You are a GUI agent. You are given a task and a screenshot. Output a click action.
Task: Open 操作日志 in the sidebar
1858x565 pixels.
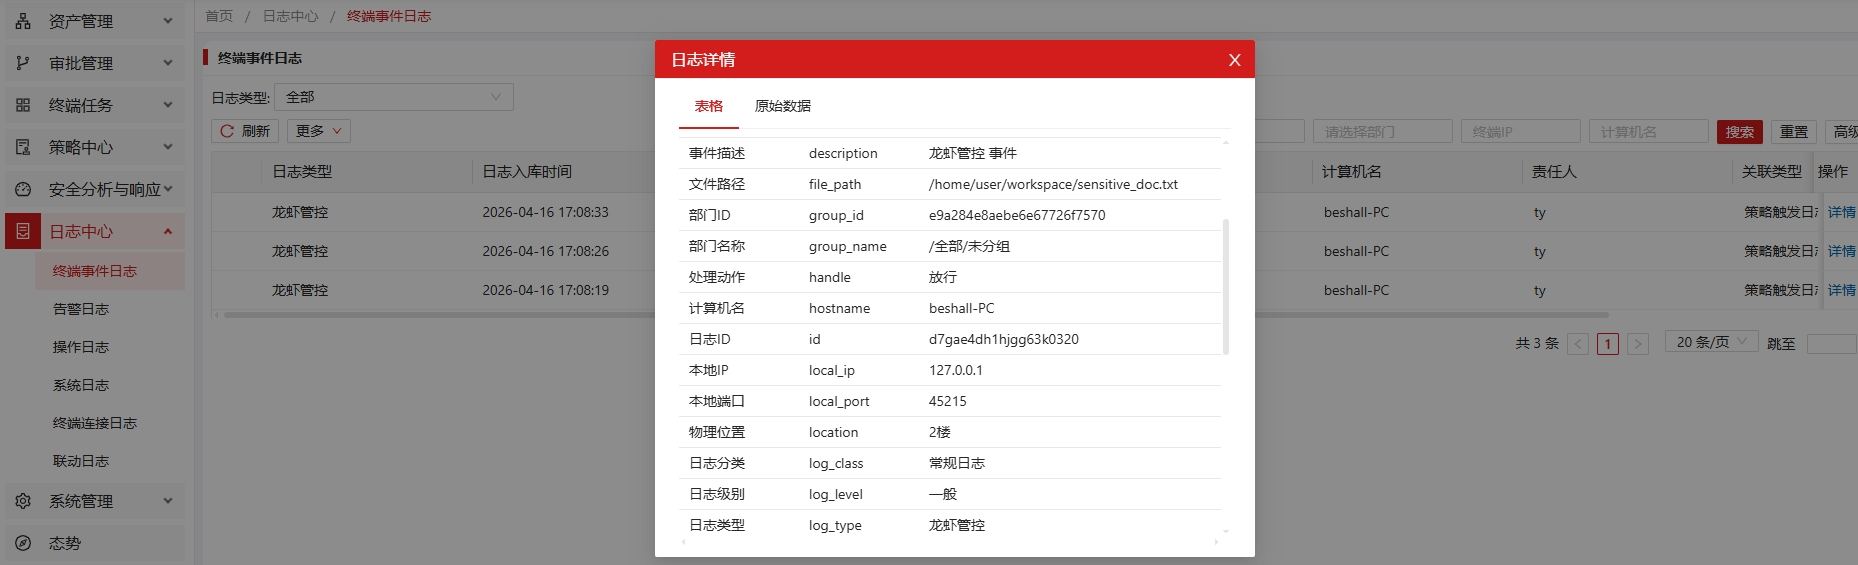tap(81, 347)
